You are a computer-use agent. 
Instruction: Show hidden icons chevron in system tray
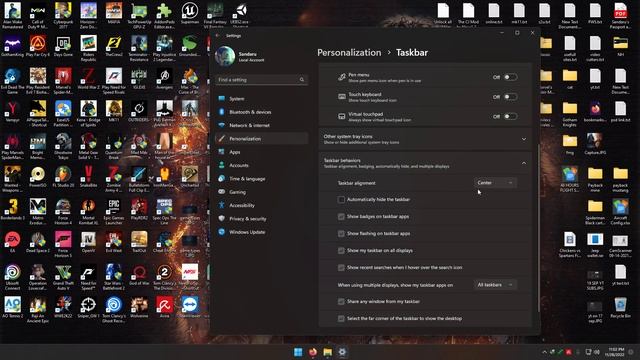544,352
